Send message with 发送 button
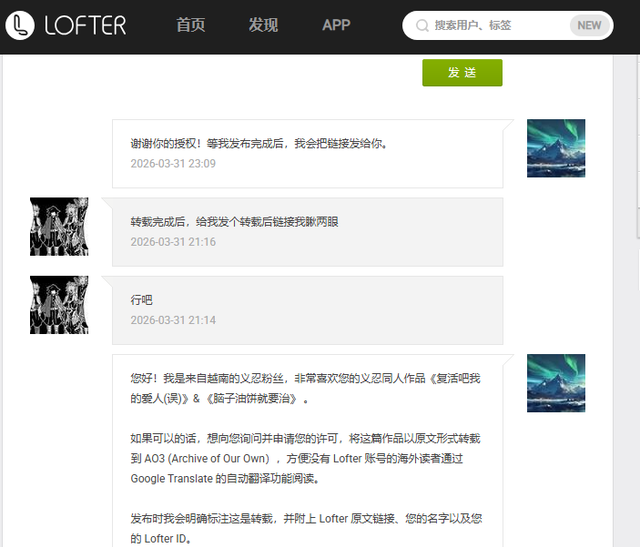 pyautogui.click(x=462, y=73)
